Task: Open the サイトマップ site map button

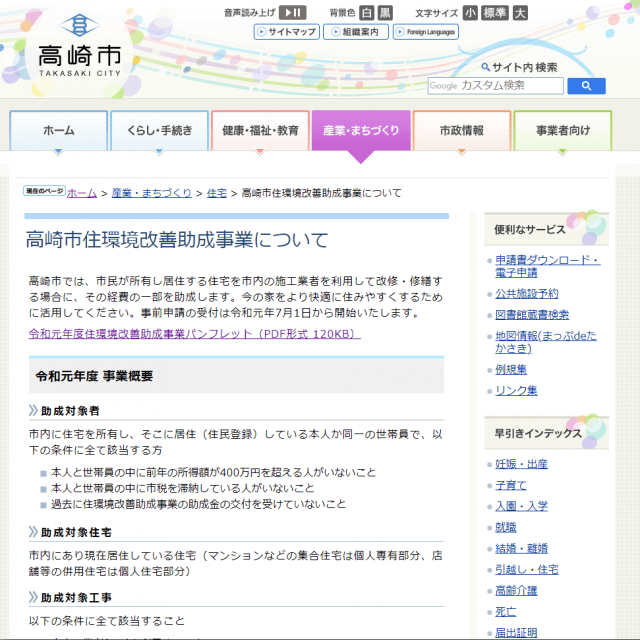Action: click(286, 32)
